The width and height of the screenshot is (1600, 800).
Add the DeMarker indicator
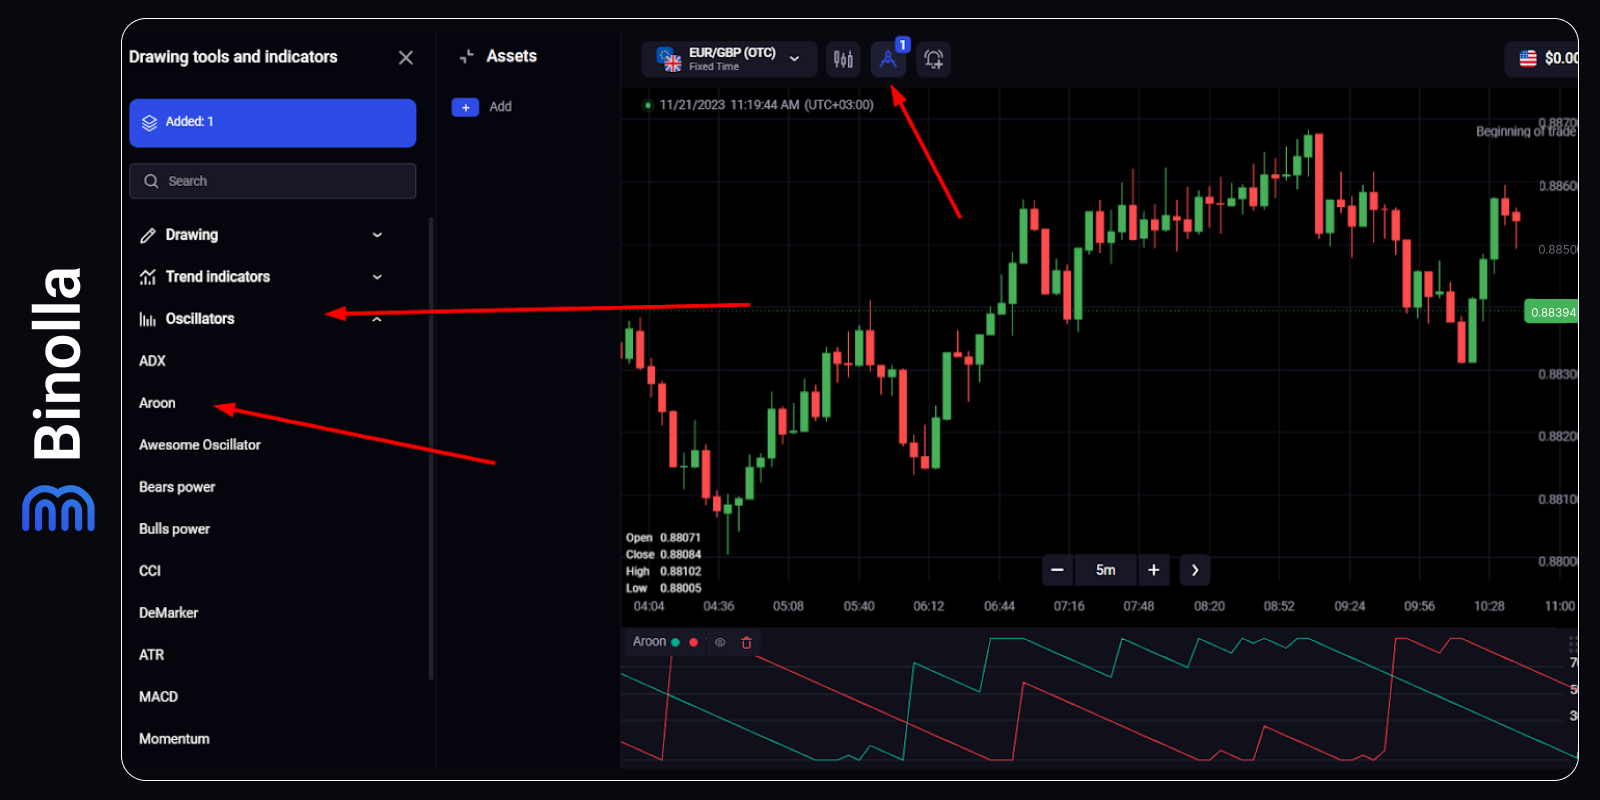click(168, 613)
